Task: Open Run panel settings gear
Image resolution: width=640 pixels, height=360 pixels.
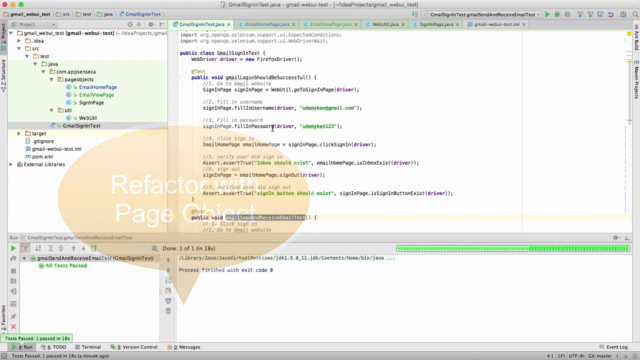Action: coord(616,238)
